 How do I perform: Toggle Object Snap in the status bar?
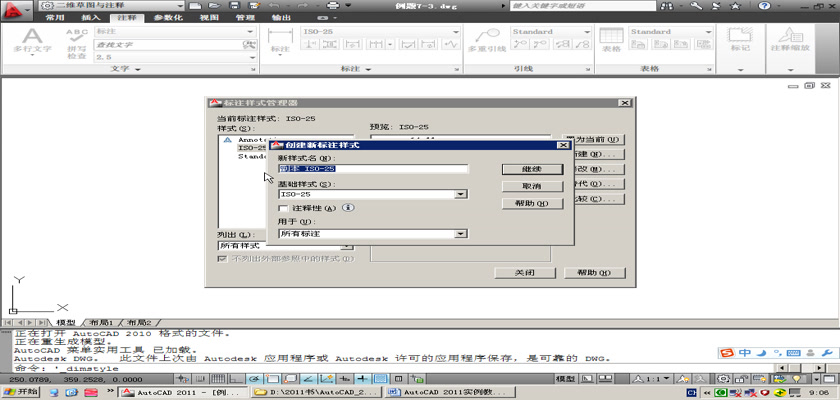point(272,379)
